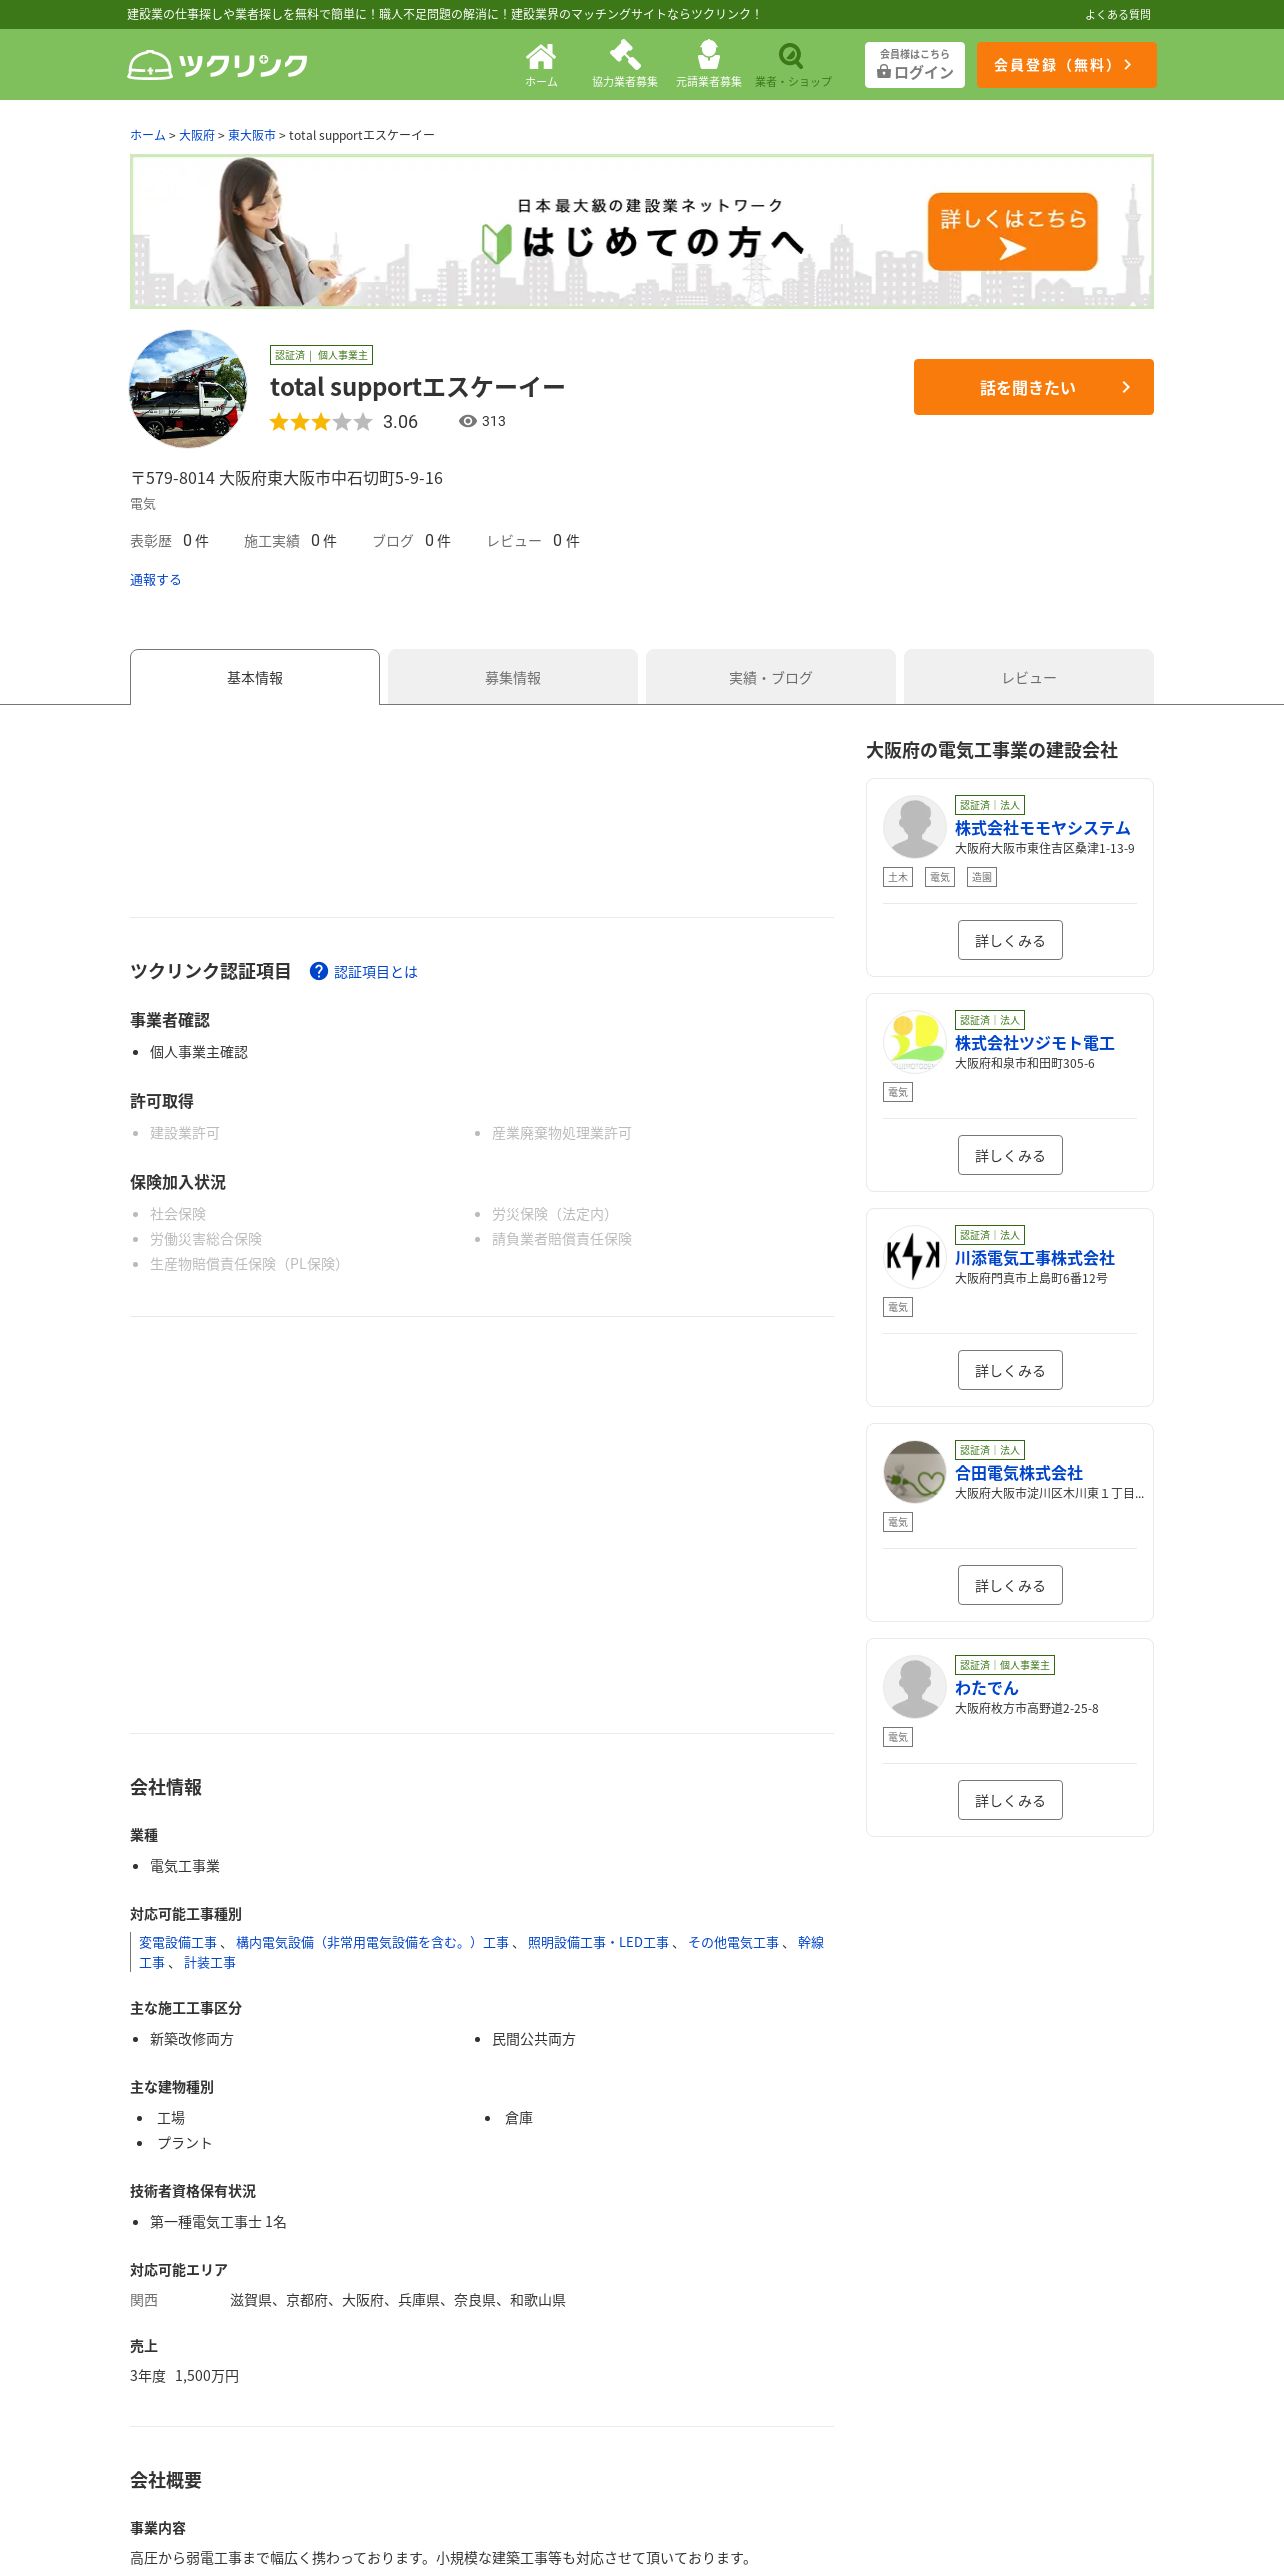This screenshot has height=2568, width=1284.
Task: Open 変電設備工事 link
Action: coord(178,1942)
